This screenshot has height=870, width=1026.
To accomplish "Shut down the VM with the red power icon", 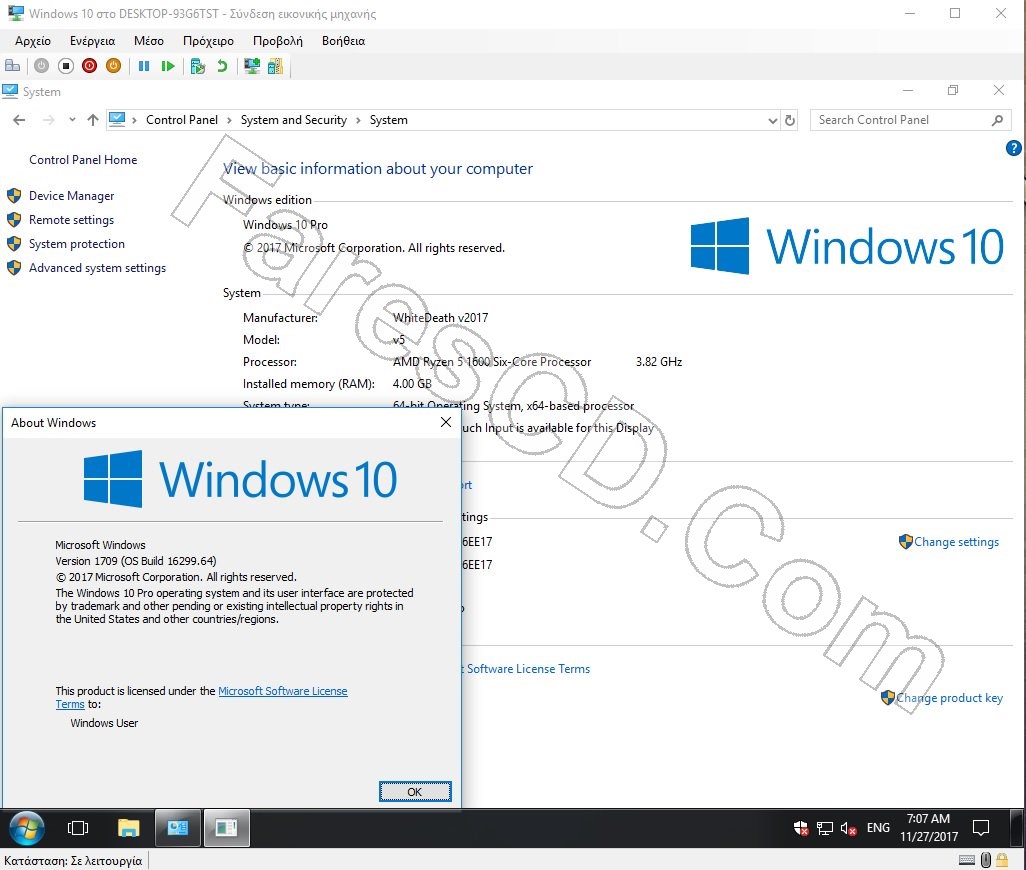I will 90,65.
